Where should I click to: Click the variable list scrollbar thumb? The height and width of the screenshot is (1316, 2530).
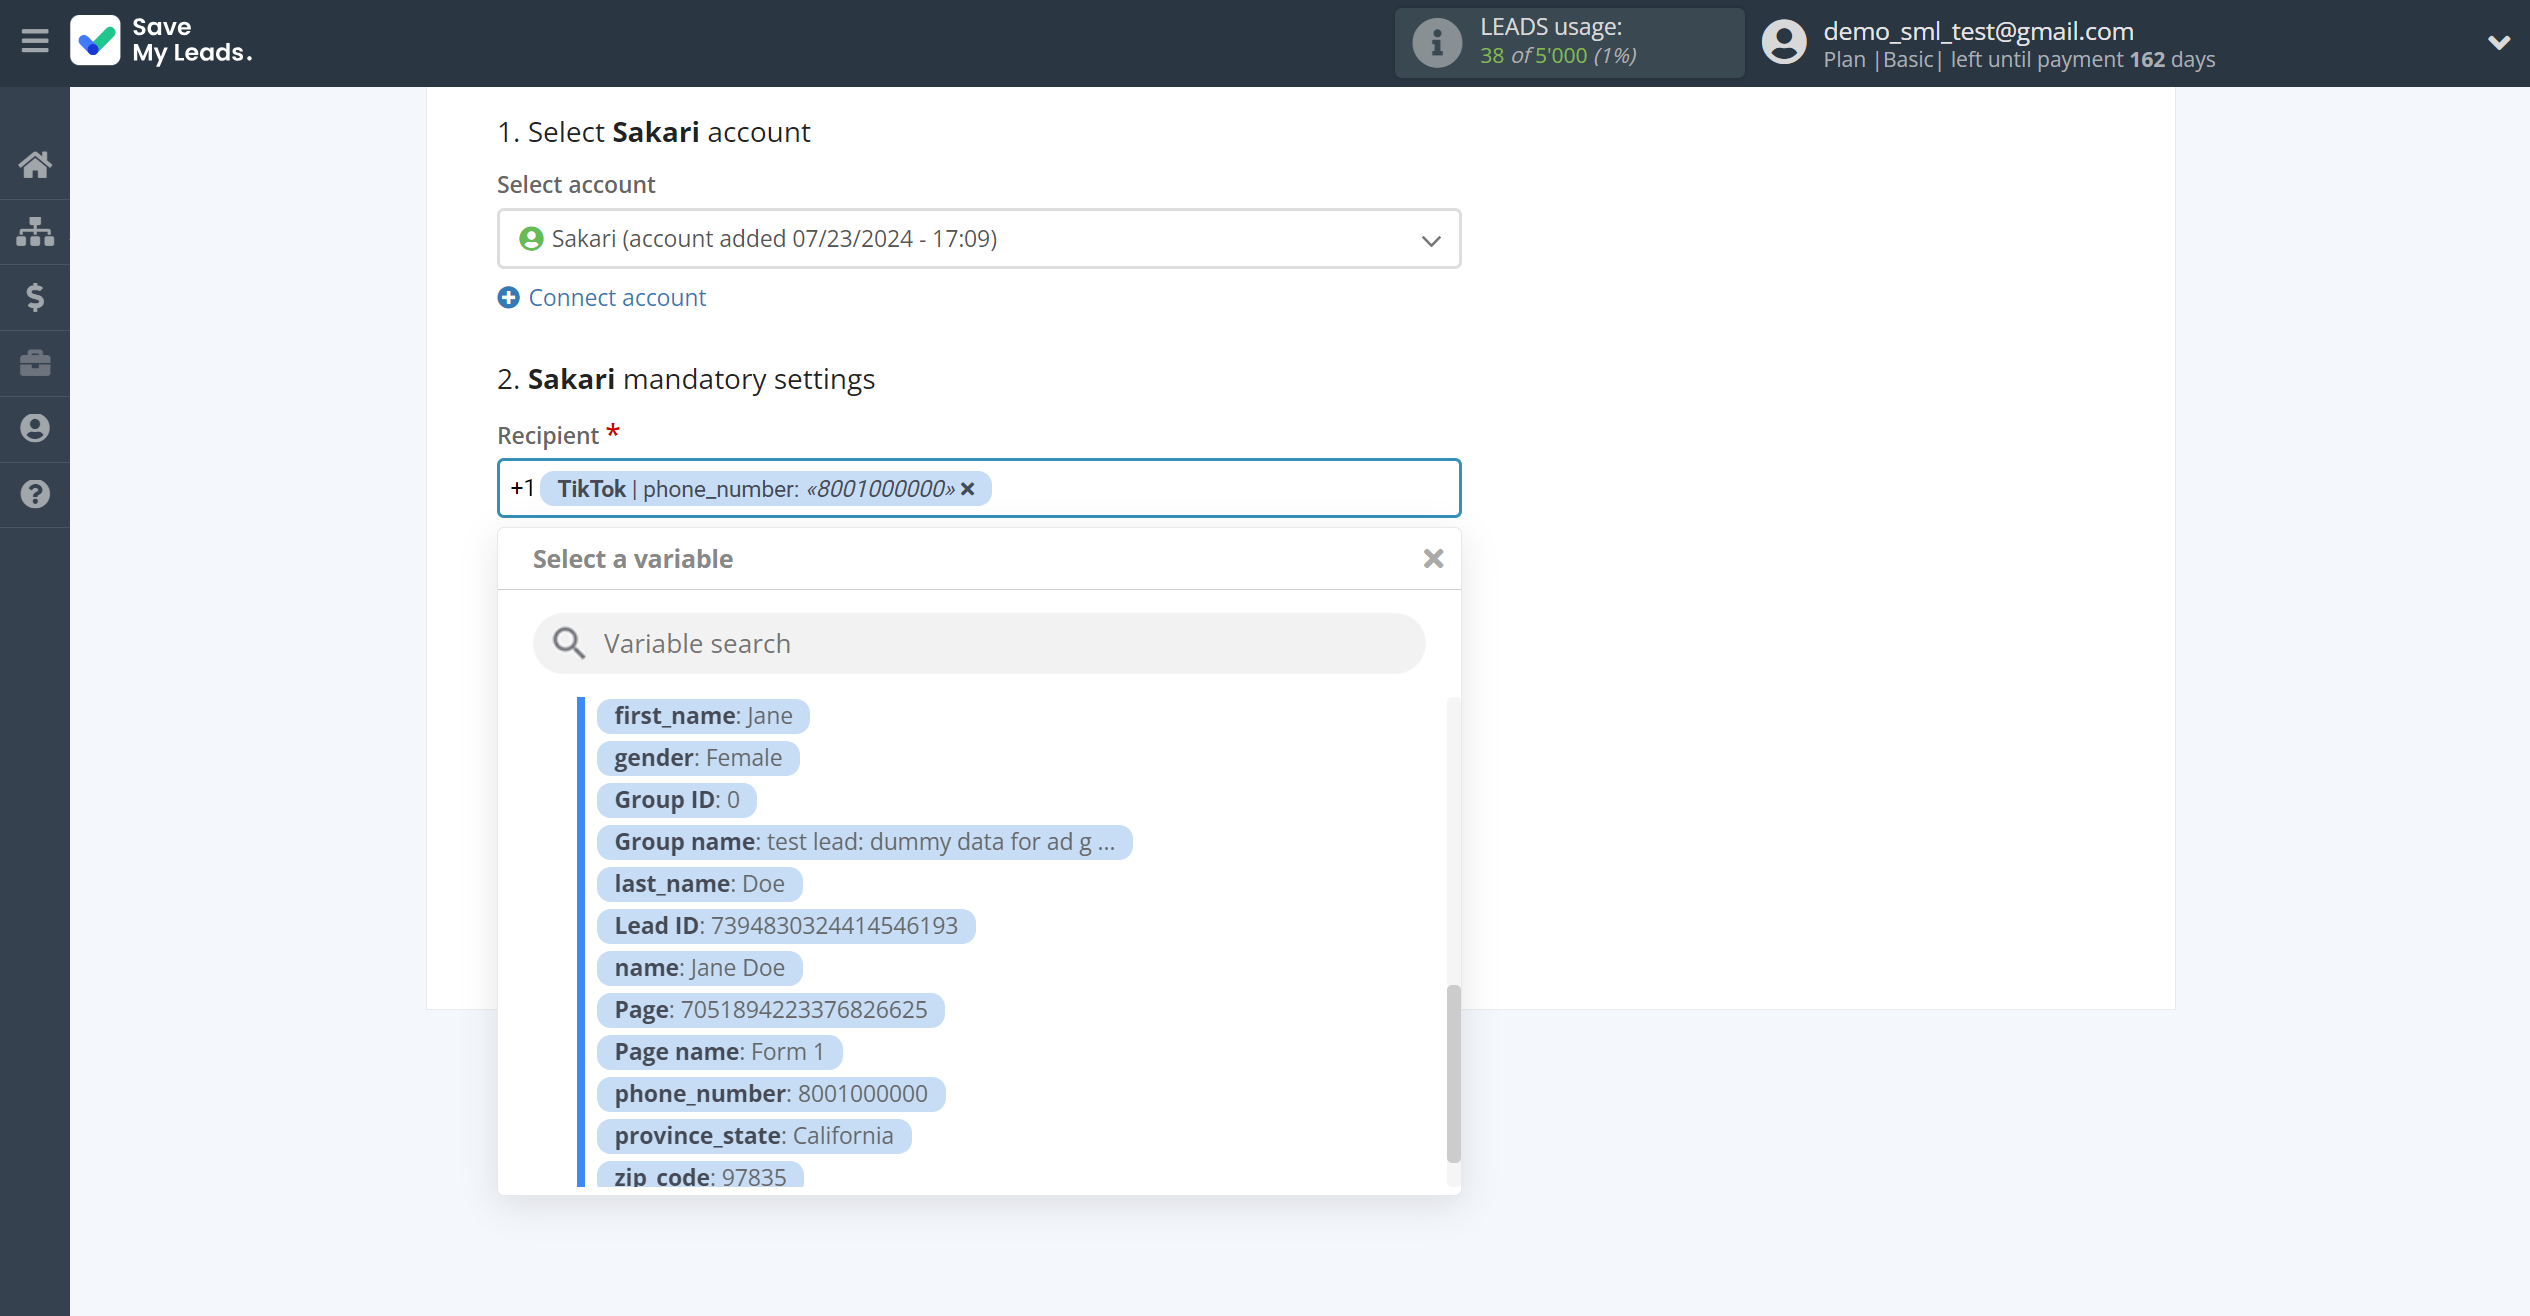coord(1453,1074)
